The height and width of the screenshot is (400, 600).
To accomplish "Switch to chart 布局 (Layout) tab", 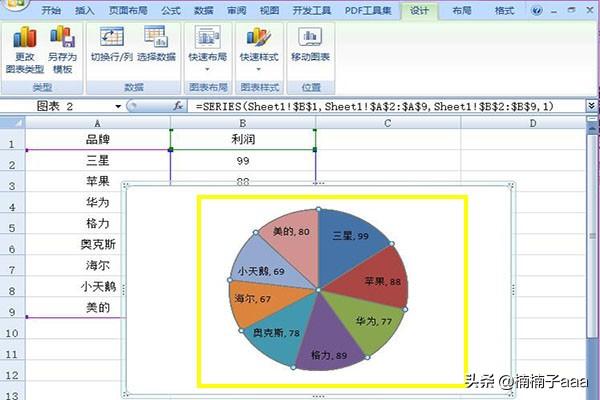I will [461, 10].
